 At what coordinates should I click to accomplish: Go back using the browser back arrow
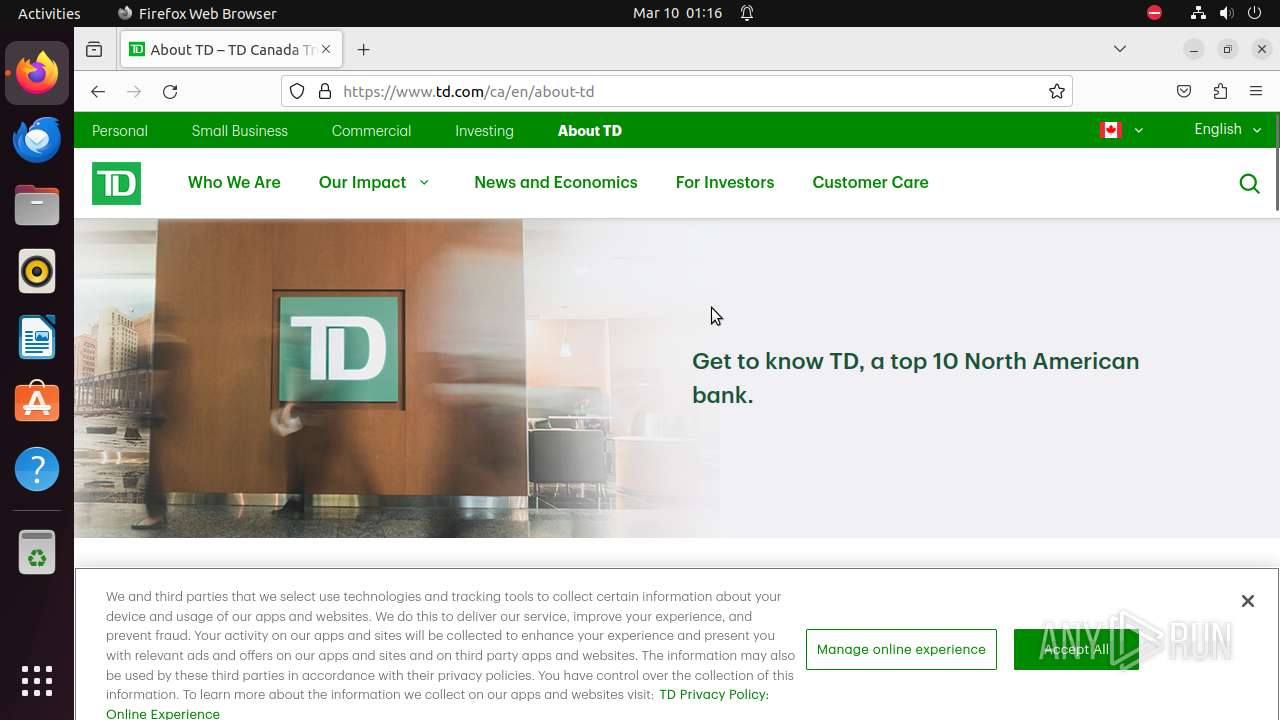97,91
